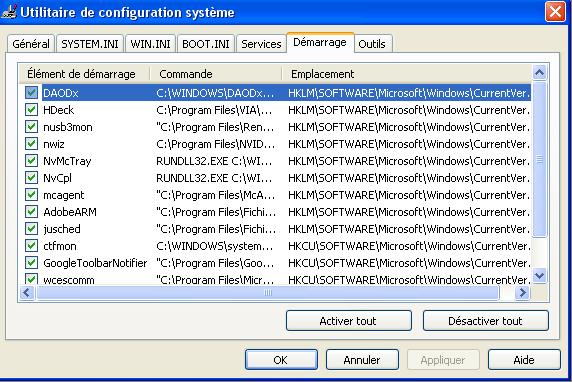Viewport: 572px width, 382px height.
Task: Click the horizontal scroll left arrow
Action: tap(27, 293)
